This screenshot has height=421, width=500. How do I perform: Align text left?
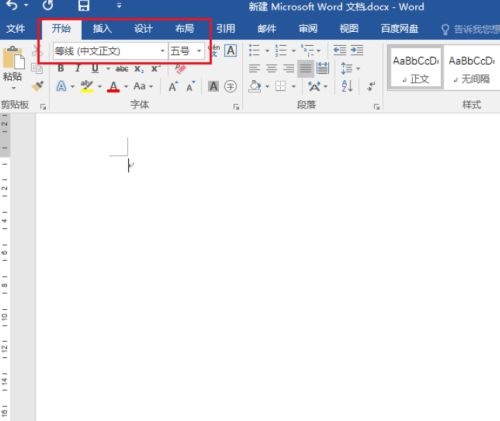pos(254,69)
